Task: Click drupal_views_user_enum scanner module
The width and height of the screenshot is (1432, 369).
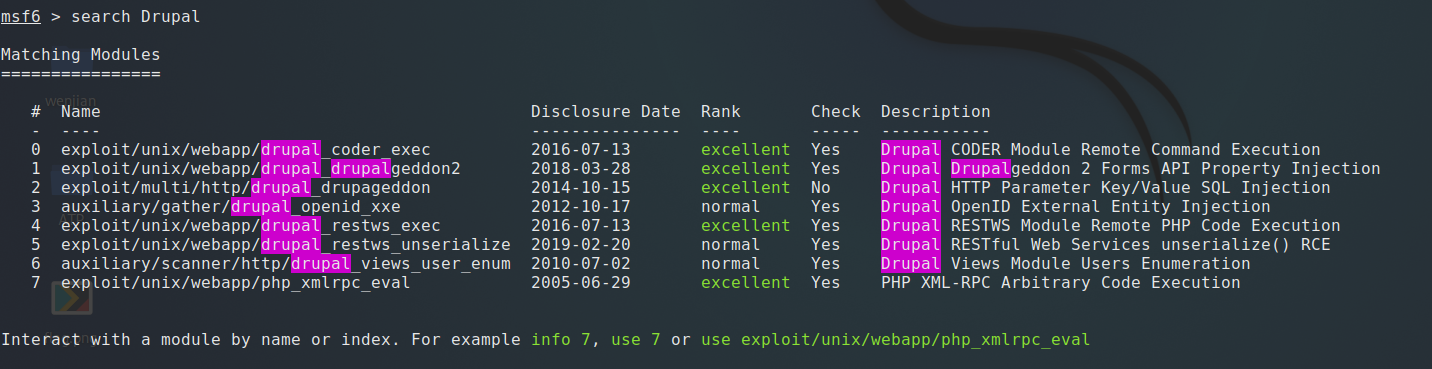Action: pos(286,264)
